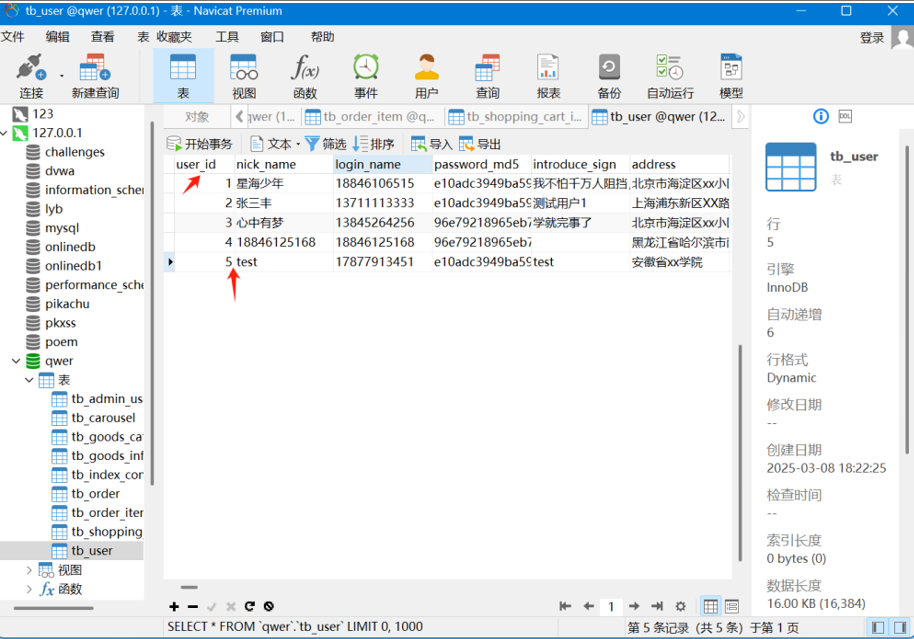Screen dimensions: 914x639
Task: Switch to the tb_order_item tab
Action: tap(368, 117)
